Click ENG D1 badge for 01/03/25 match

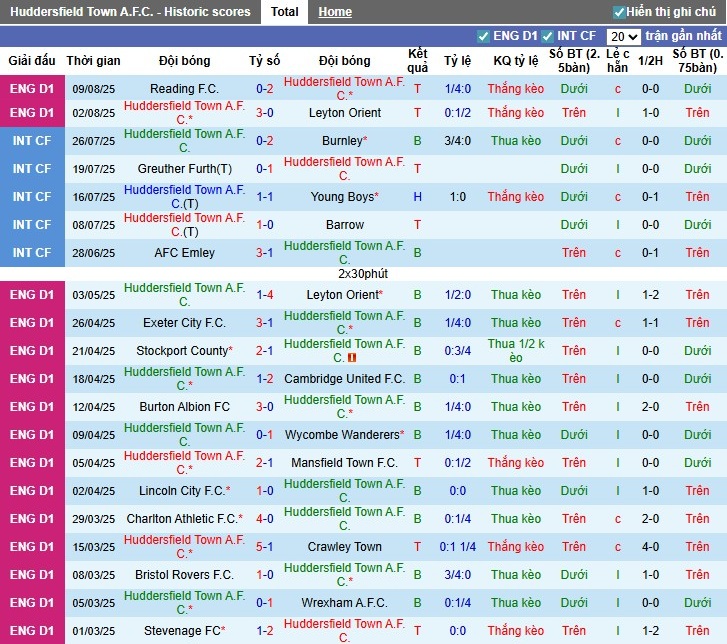pyautogui.click(x=31, y=631)
